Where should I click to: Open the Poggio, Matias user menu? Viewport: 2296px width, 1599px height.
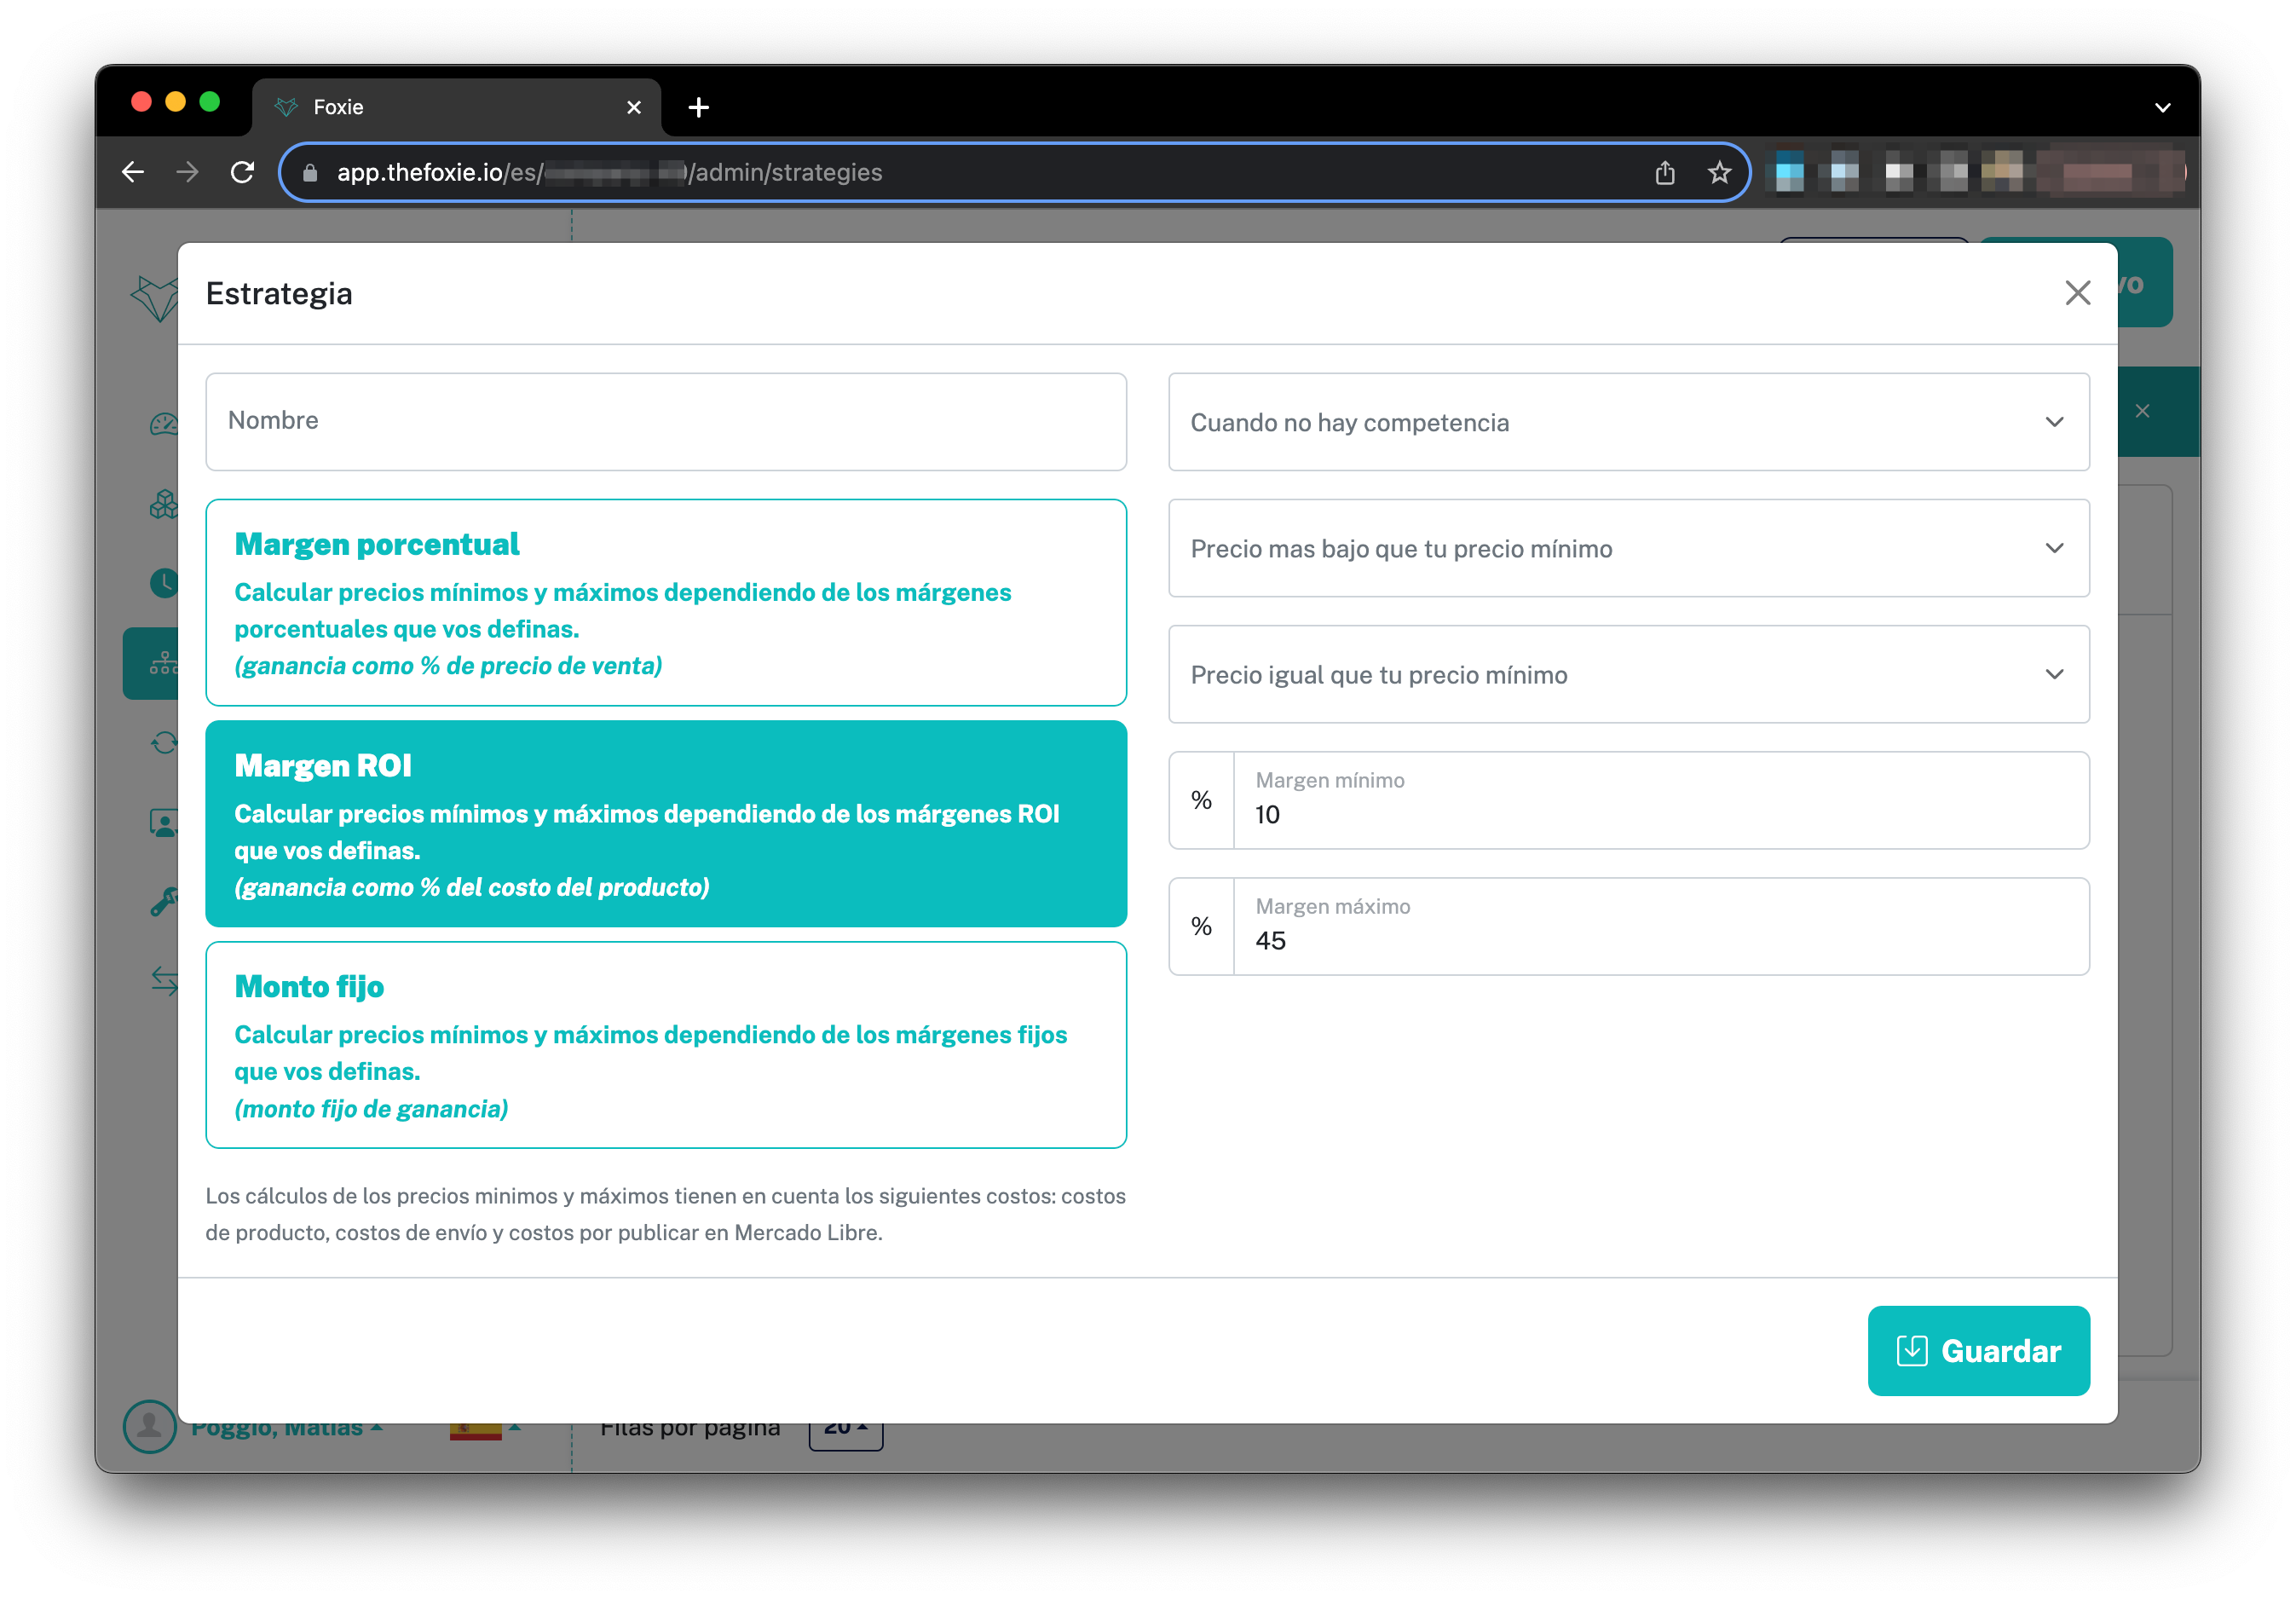pos(286,1429)
